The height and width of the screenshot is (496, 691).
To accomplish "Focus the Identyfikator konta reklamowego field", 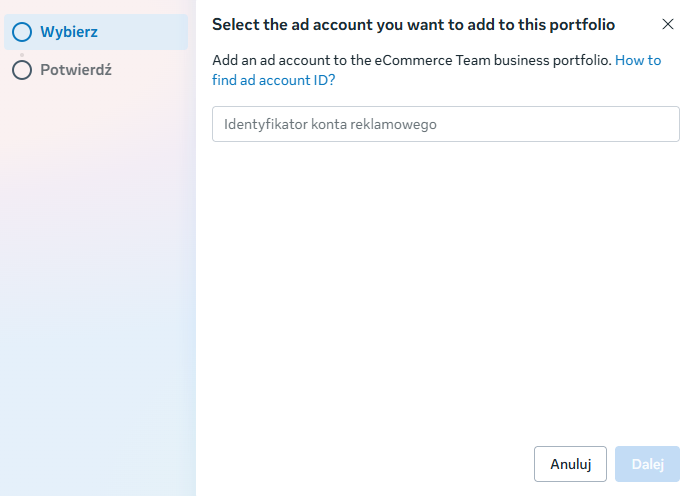I will (x=445, y=124).
